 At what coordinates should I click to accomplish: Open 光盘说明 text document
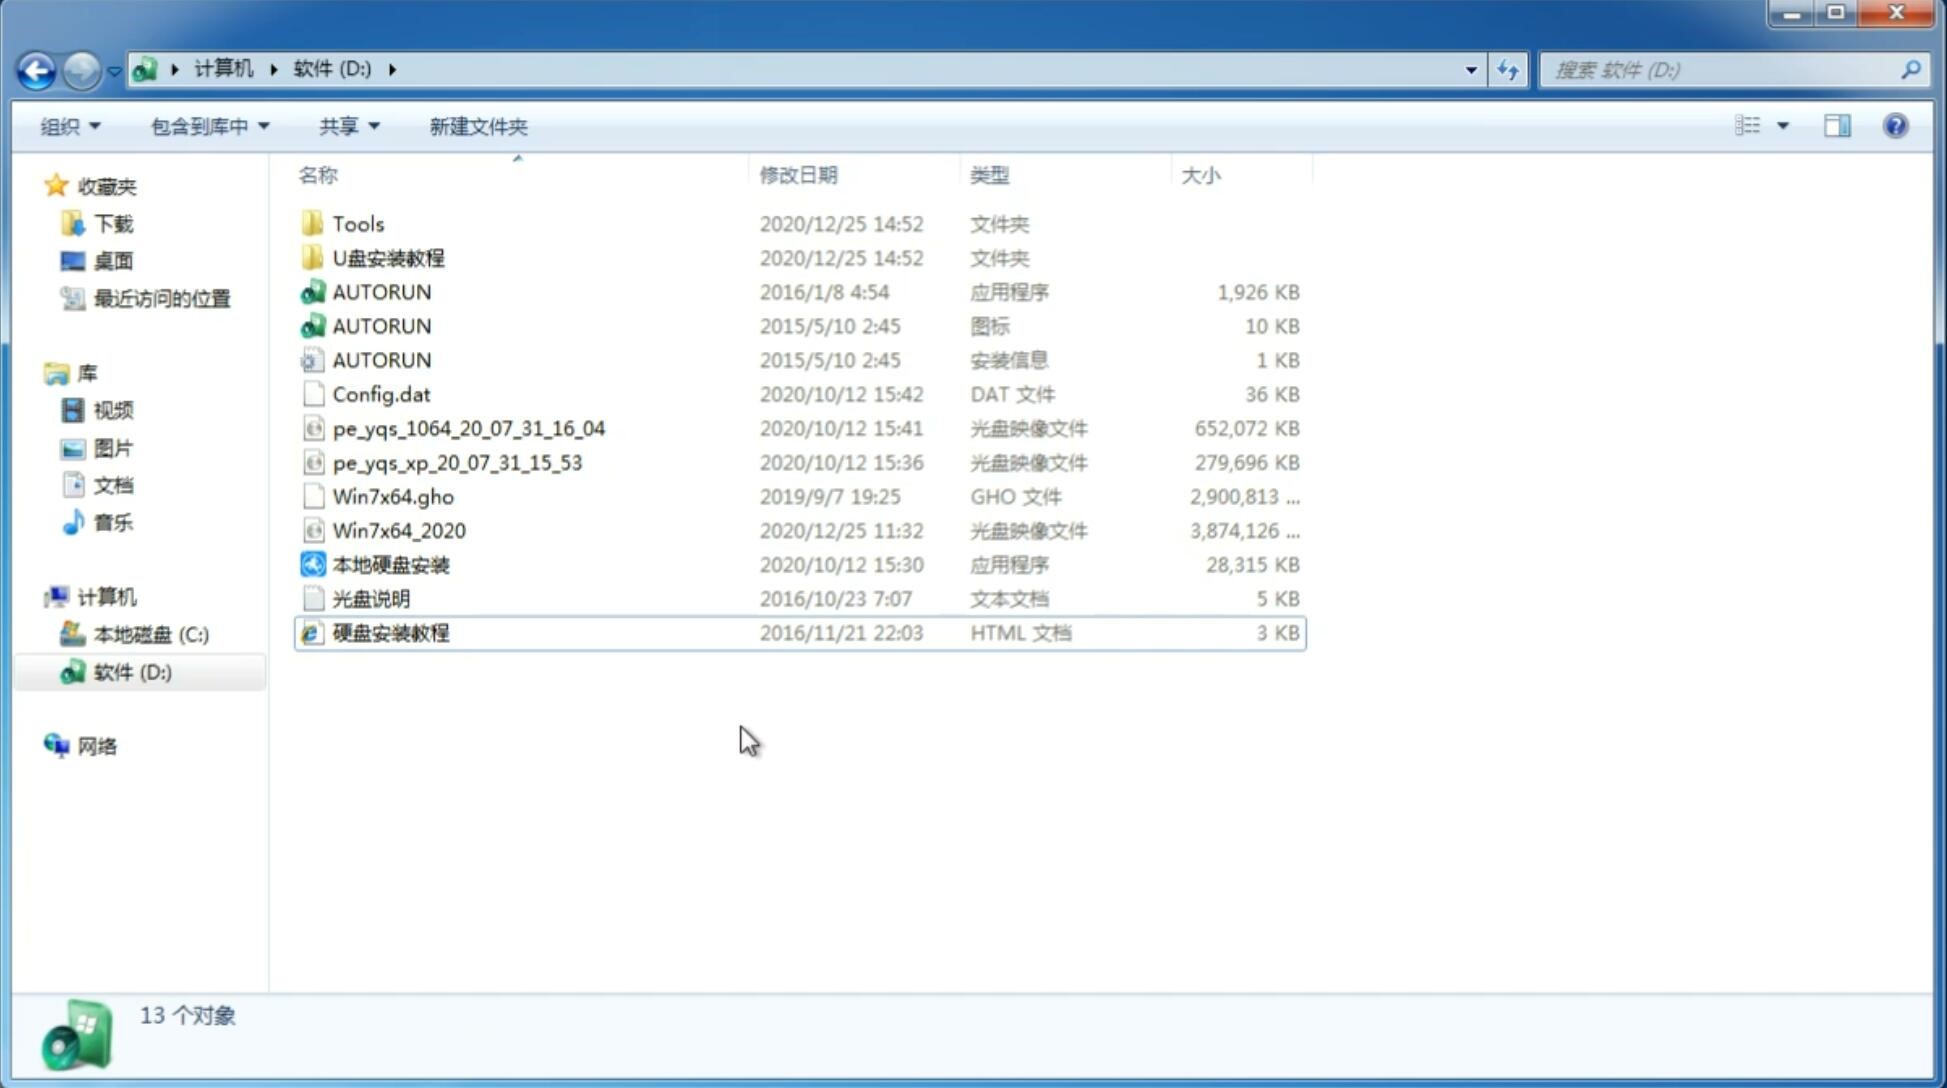click(x=370, y=597)
